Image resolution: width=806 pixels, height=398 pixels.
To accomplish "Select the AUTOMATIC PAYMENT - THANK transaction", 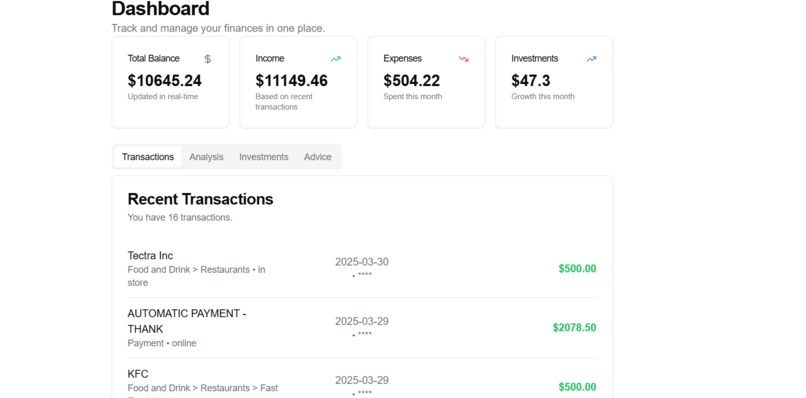I will [187, 321].
